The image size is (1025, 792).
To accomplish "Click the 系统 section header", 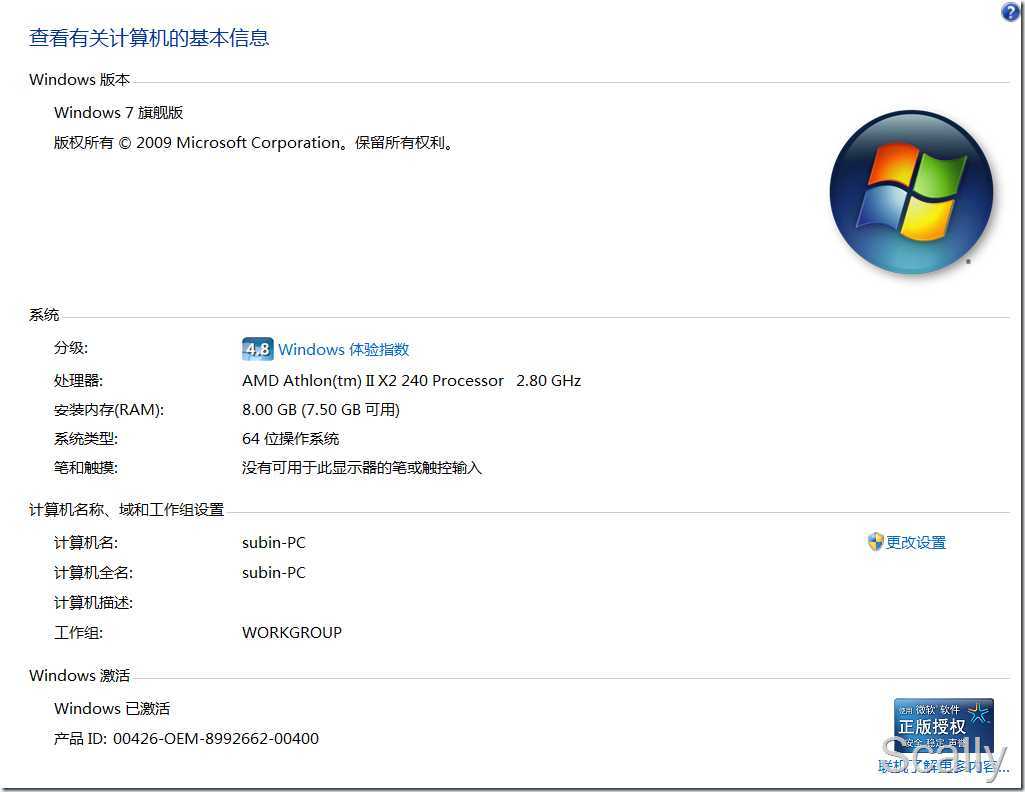I will 44,315.
